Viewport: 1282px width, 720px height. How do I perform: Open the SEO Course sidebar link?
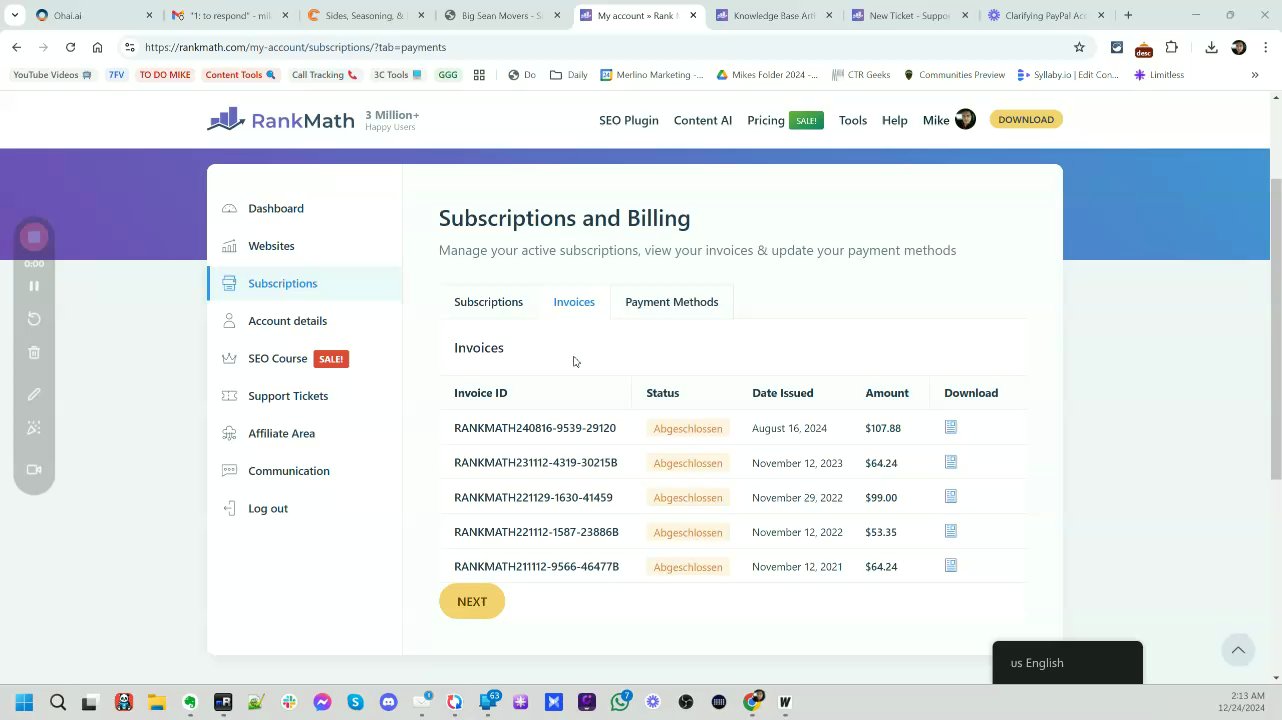point(278,358)
